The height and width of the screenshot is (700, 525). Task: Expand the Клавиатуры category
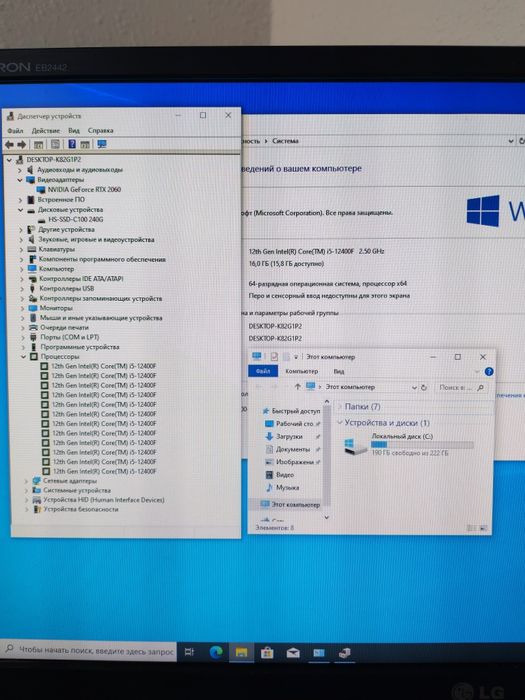[21, 250]
